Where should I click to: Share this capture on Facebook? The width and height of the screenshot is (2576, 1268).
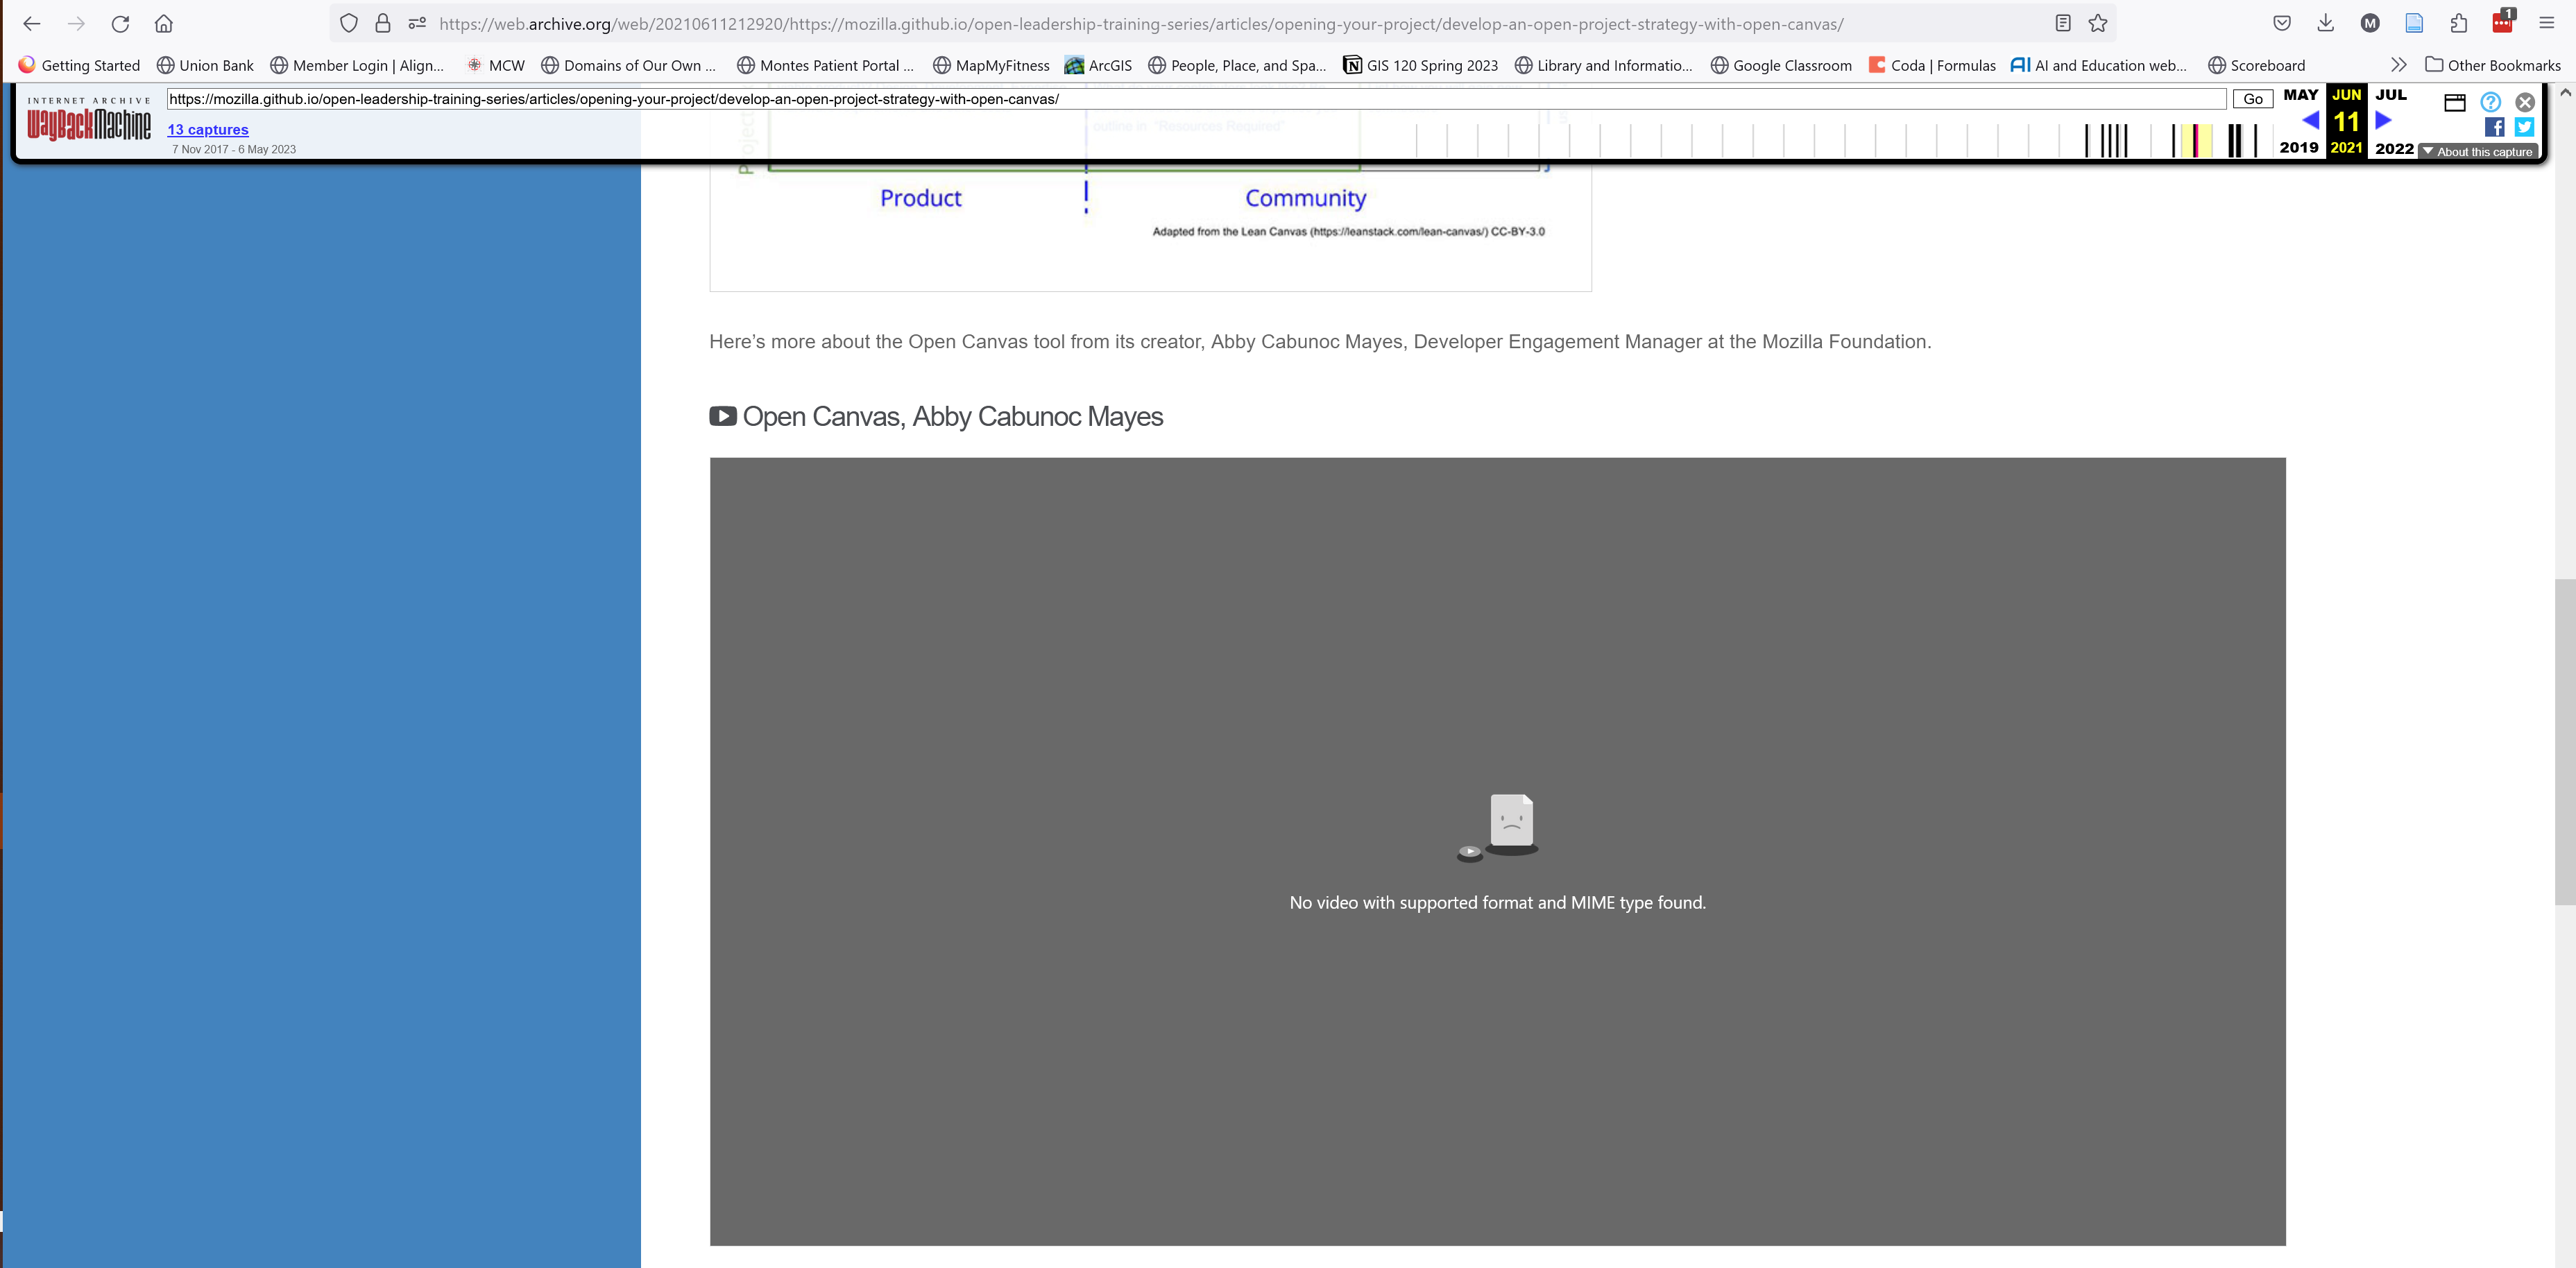[2494, 127]
